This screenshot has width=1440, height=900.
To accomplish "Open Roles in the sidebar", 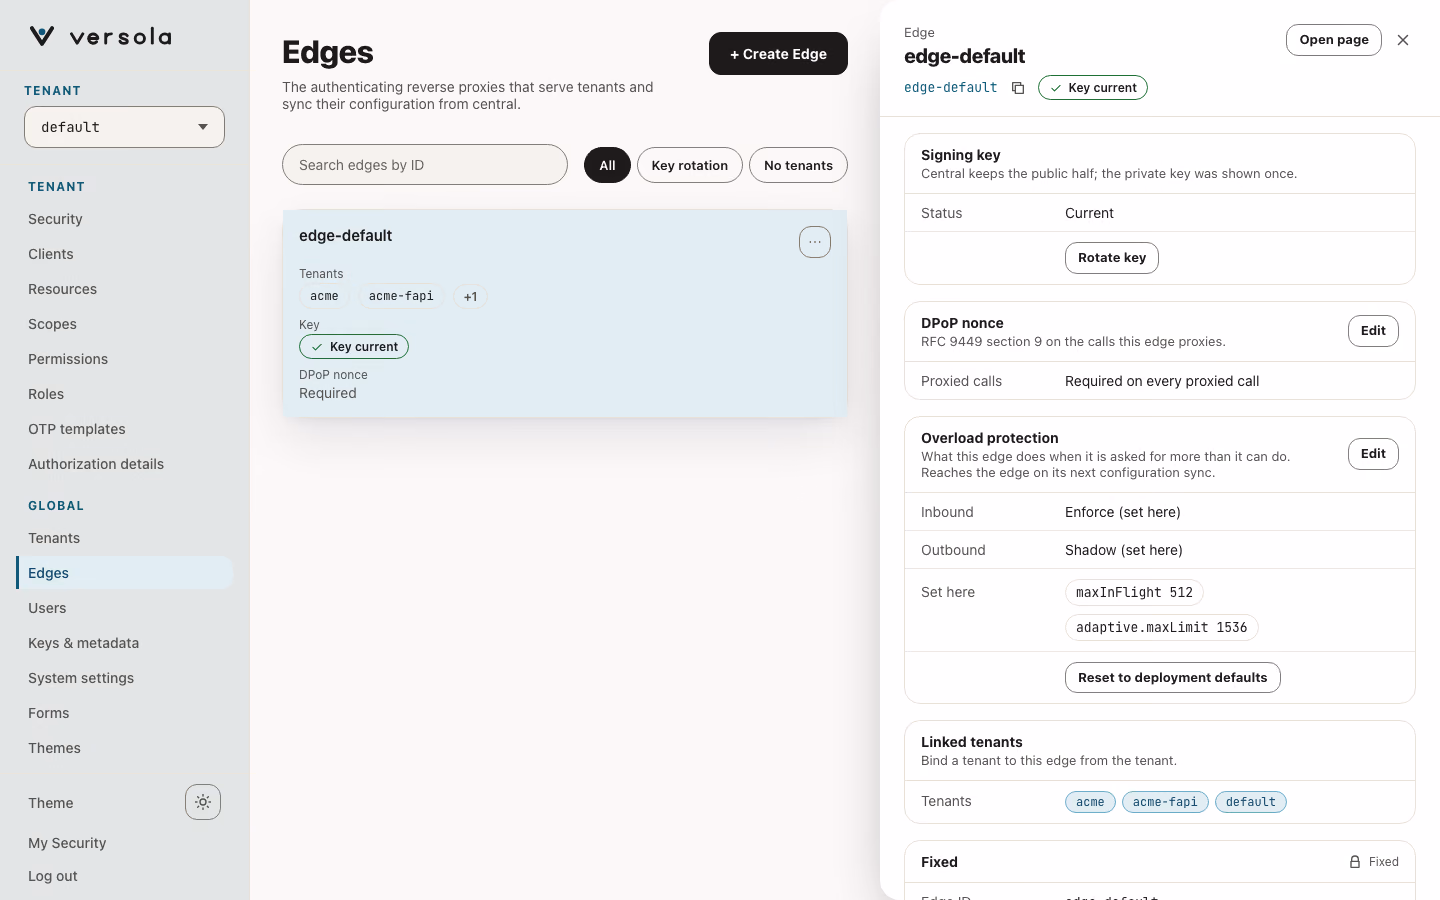I will (x=124, y=394).
